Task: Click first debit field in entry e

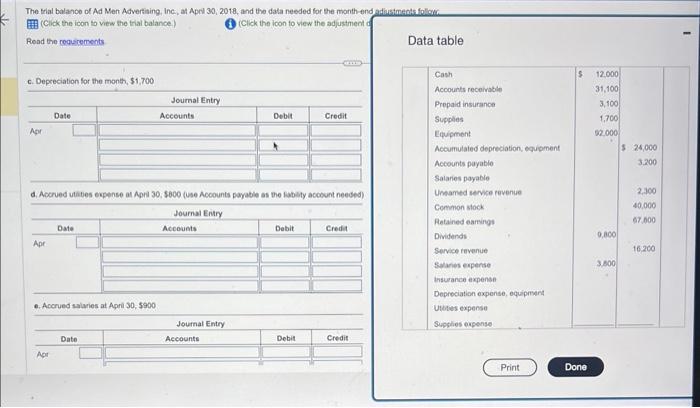Action: click(x=286, y=352)
